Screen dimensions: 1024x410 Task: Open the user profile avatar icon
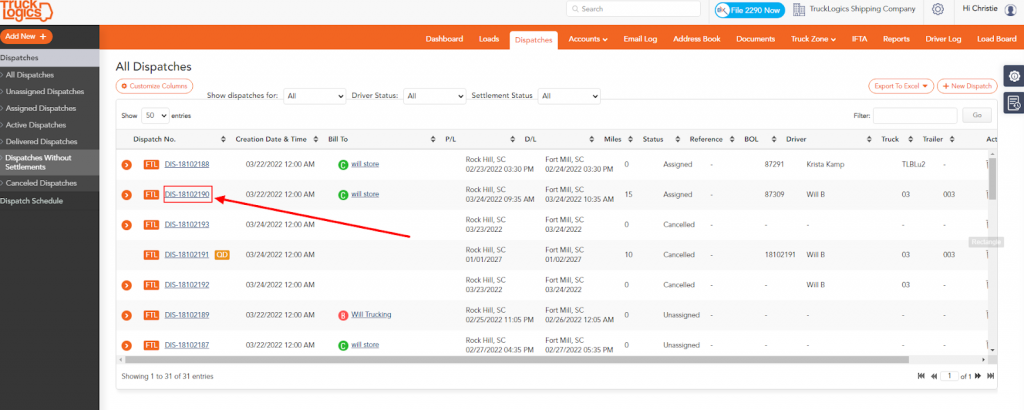pos(1010,9)
